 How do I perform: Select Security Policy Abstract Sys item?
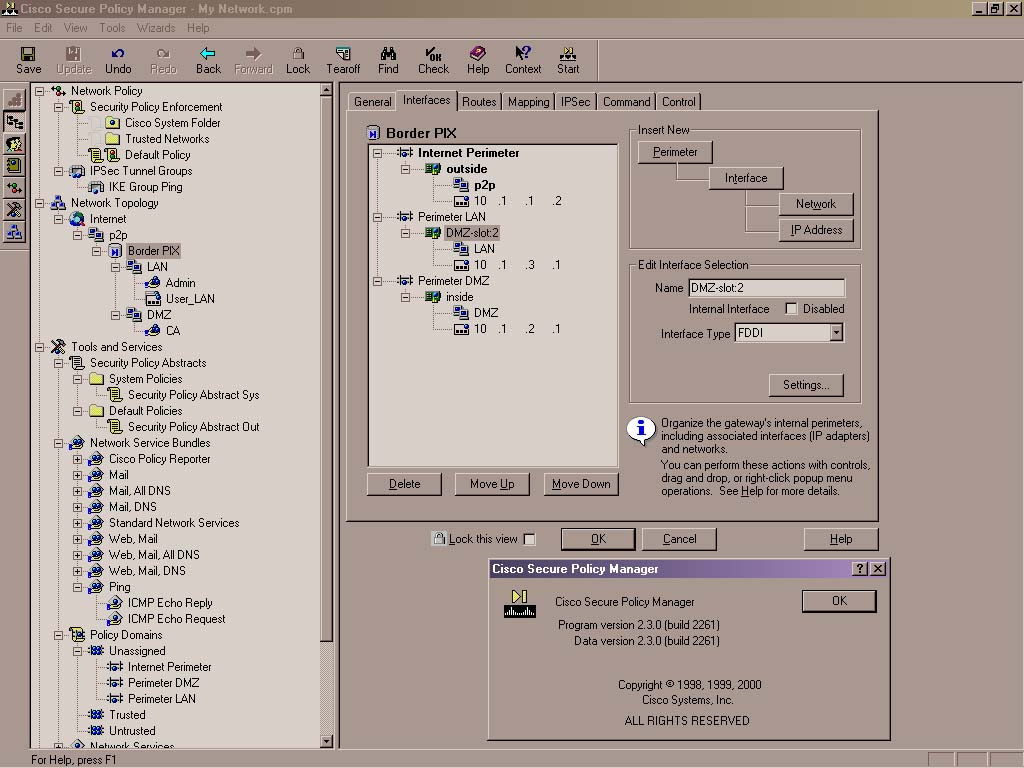(193, 395)
